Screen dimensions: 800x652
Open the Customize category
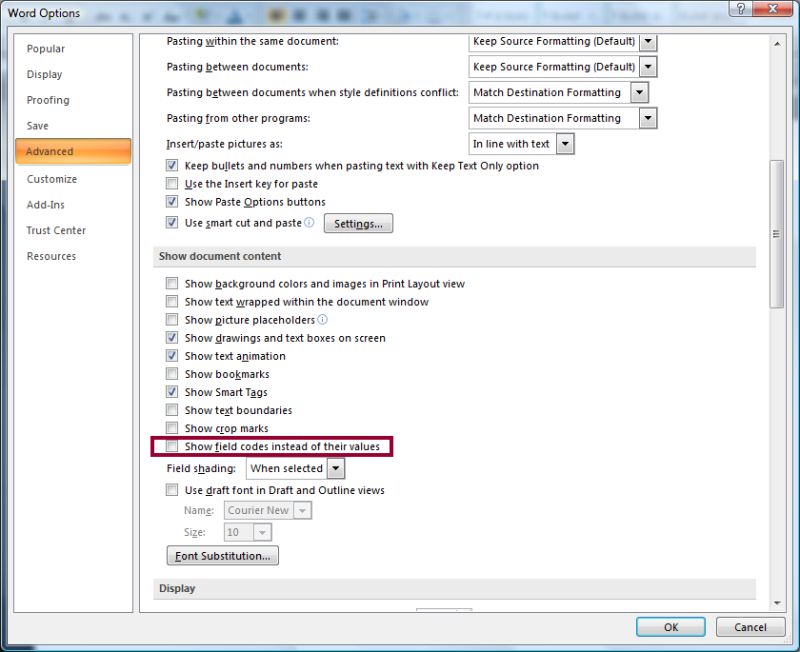pyautogui.click(x=73, y=179)
